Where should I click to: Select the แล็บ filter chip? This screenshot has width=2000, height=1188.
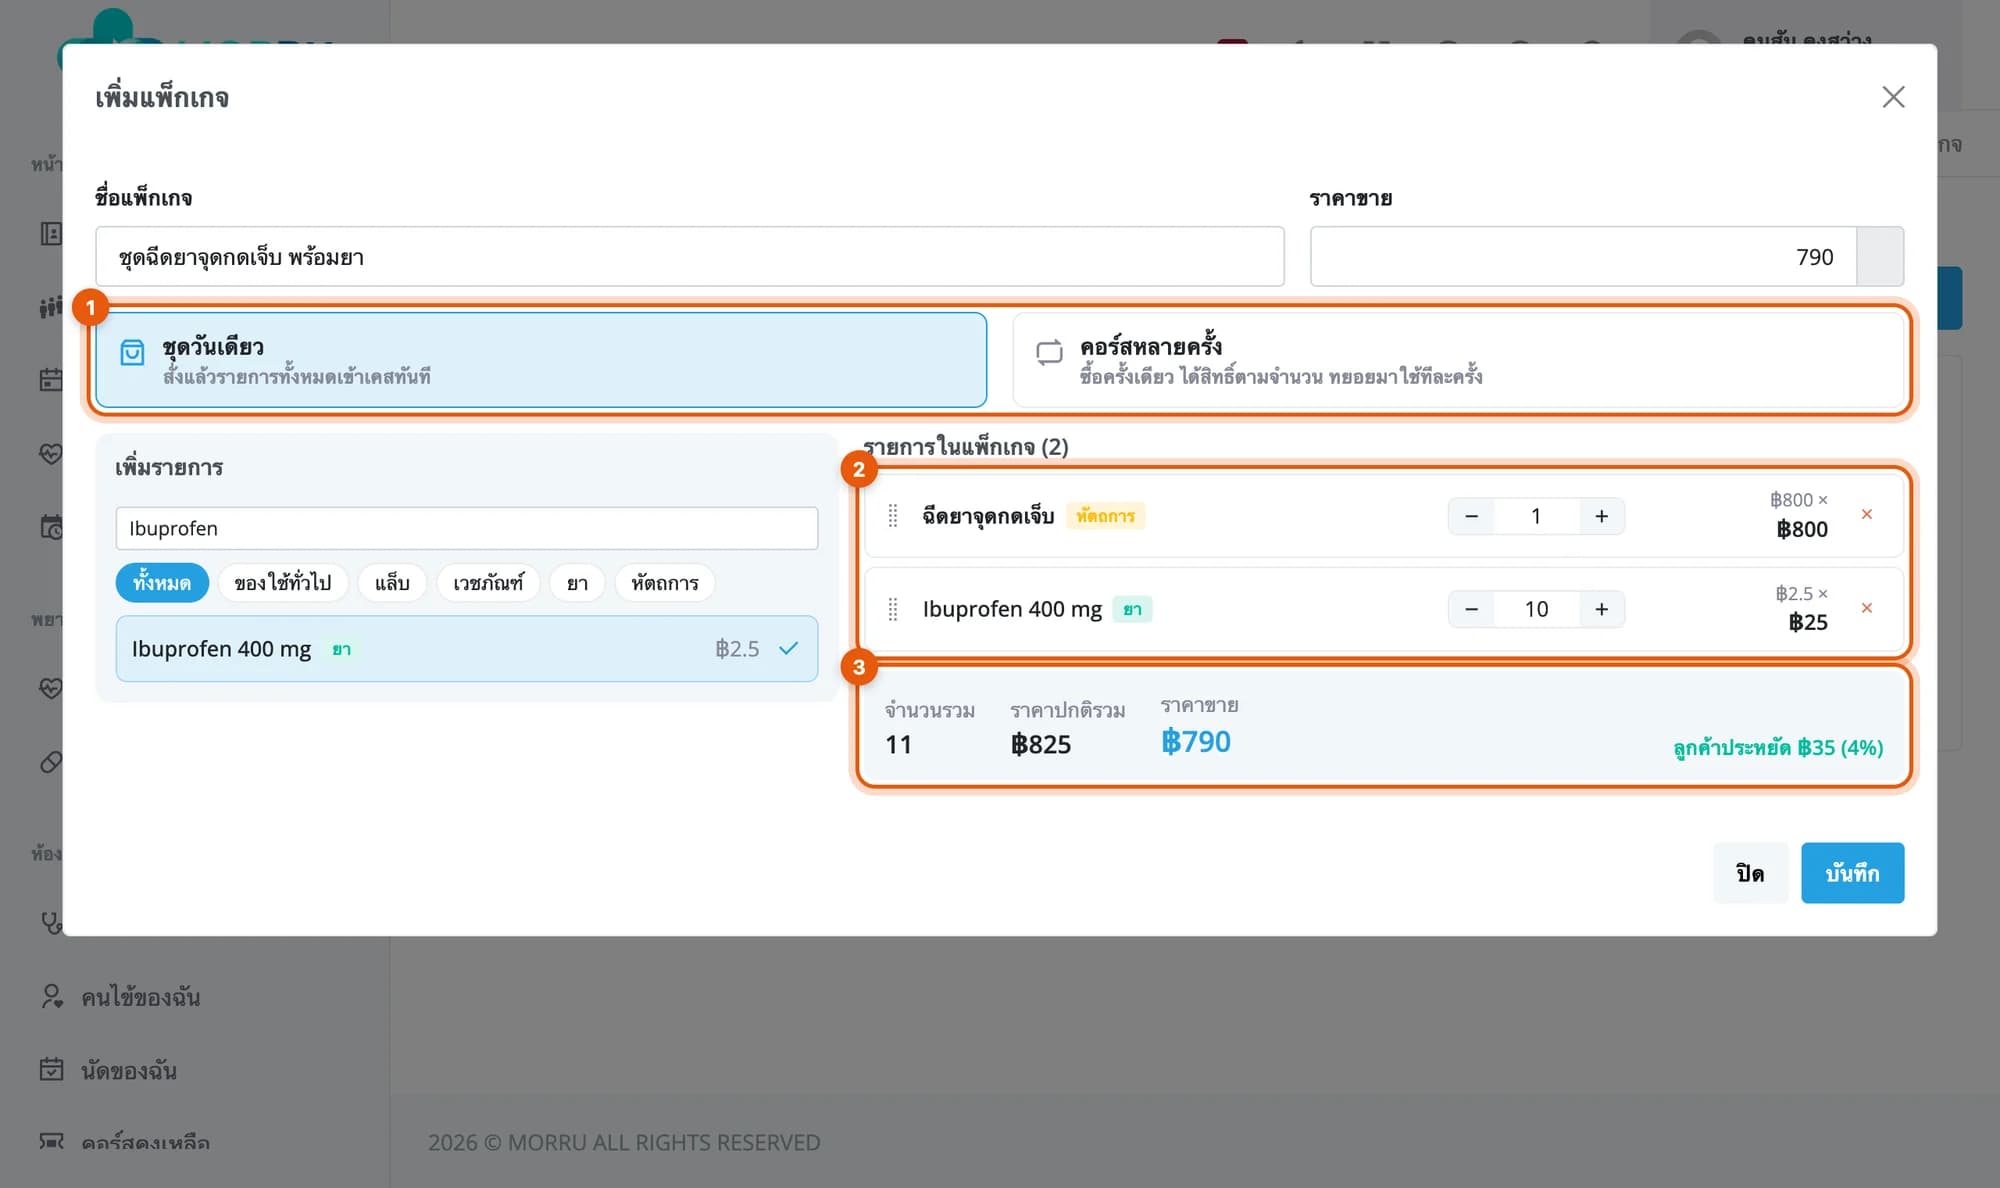point(392,583)
